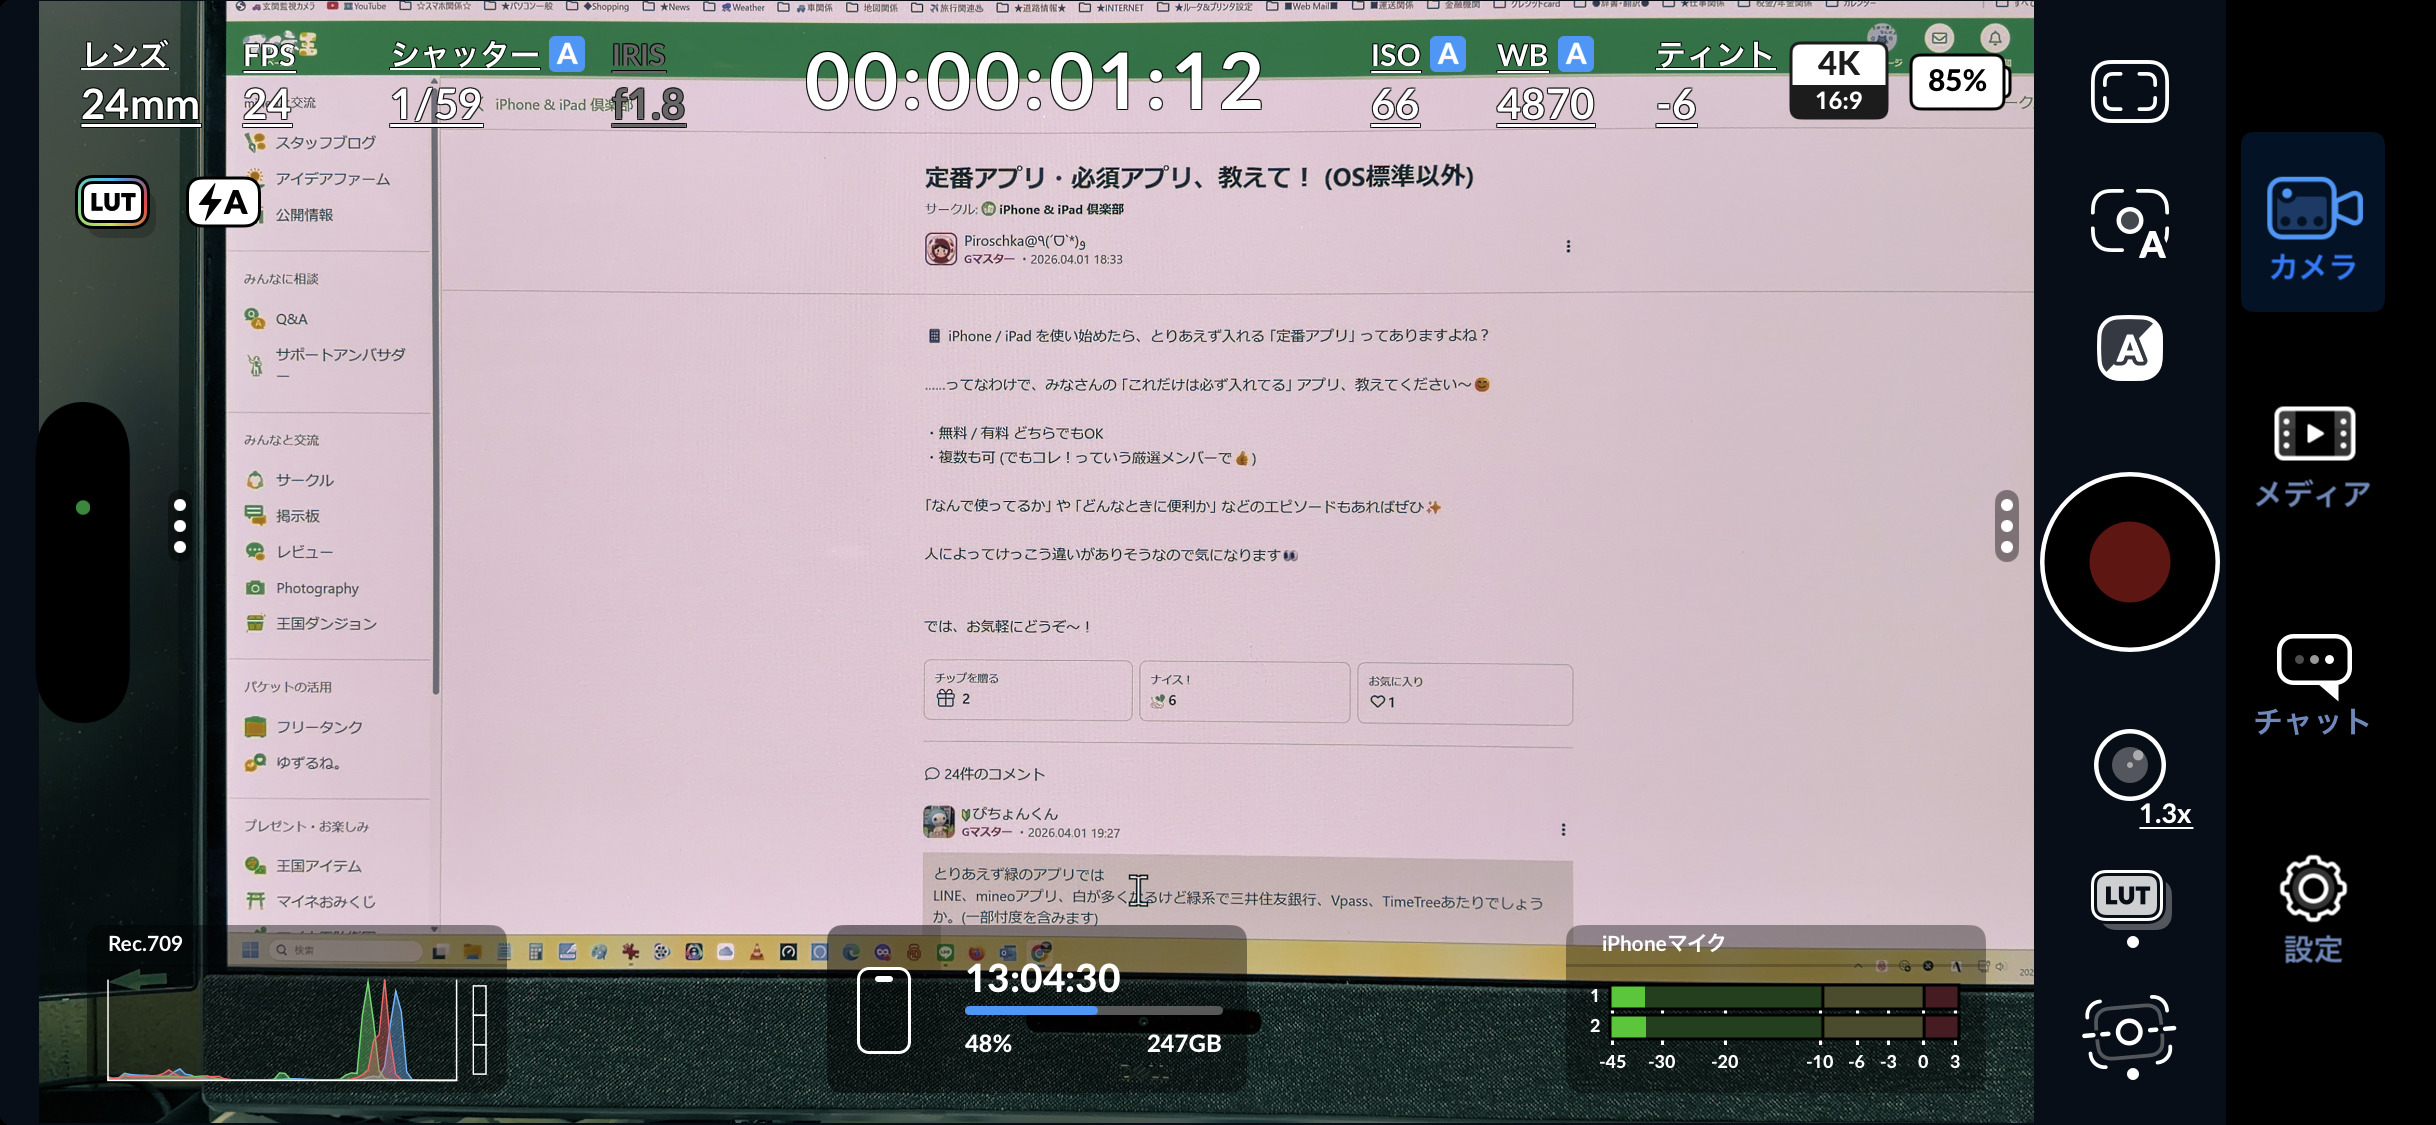Toggle the frame guides icon
Screen dimensions: 2436x1125
tap(2129, 92)
